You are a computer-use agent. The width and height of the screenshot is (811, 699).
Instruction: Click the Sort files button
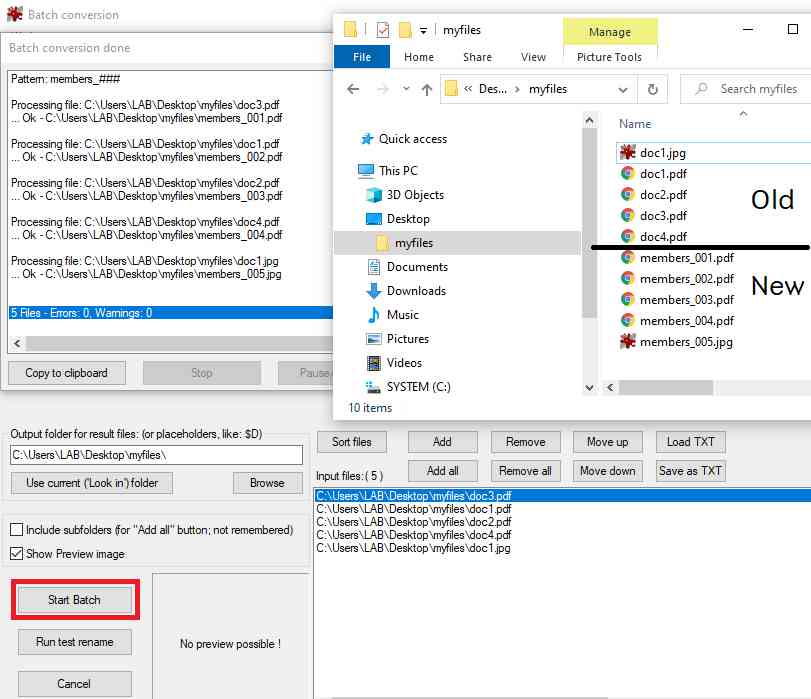351,442
